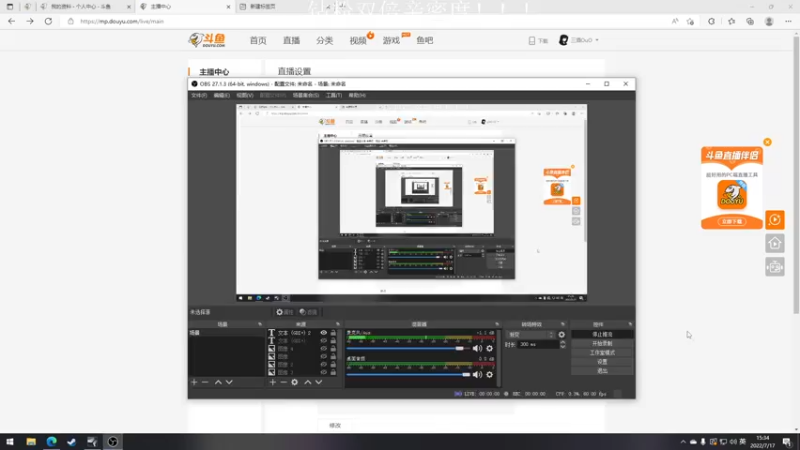Image resolution: width=800 pixels, height=450 pixels.
Task: Open OBS 场景集合(S) menu
Action: click(306, 95)
